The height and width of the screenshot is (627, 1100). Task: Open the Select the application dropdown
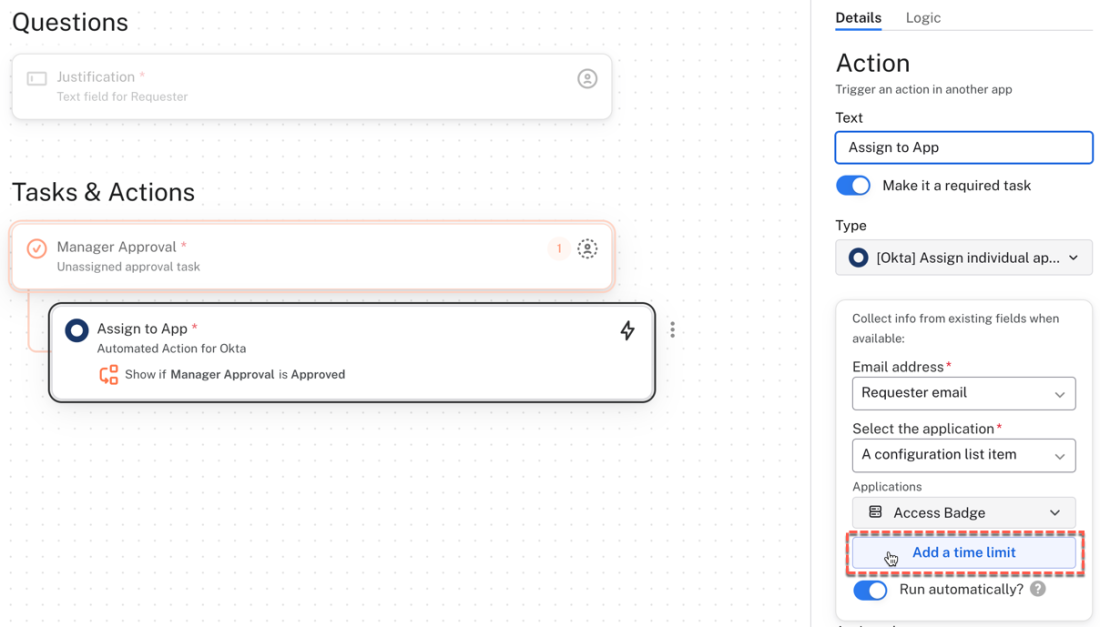click(x=963, y=455)
